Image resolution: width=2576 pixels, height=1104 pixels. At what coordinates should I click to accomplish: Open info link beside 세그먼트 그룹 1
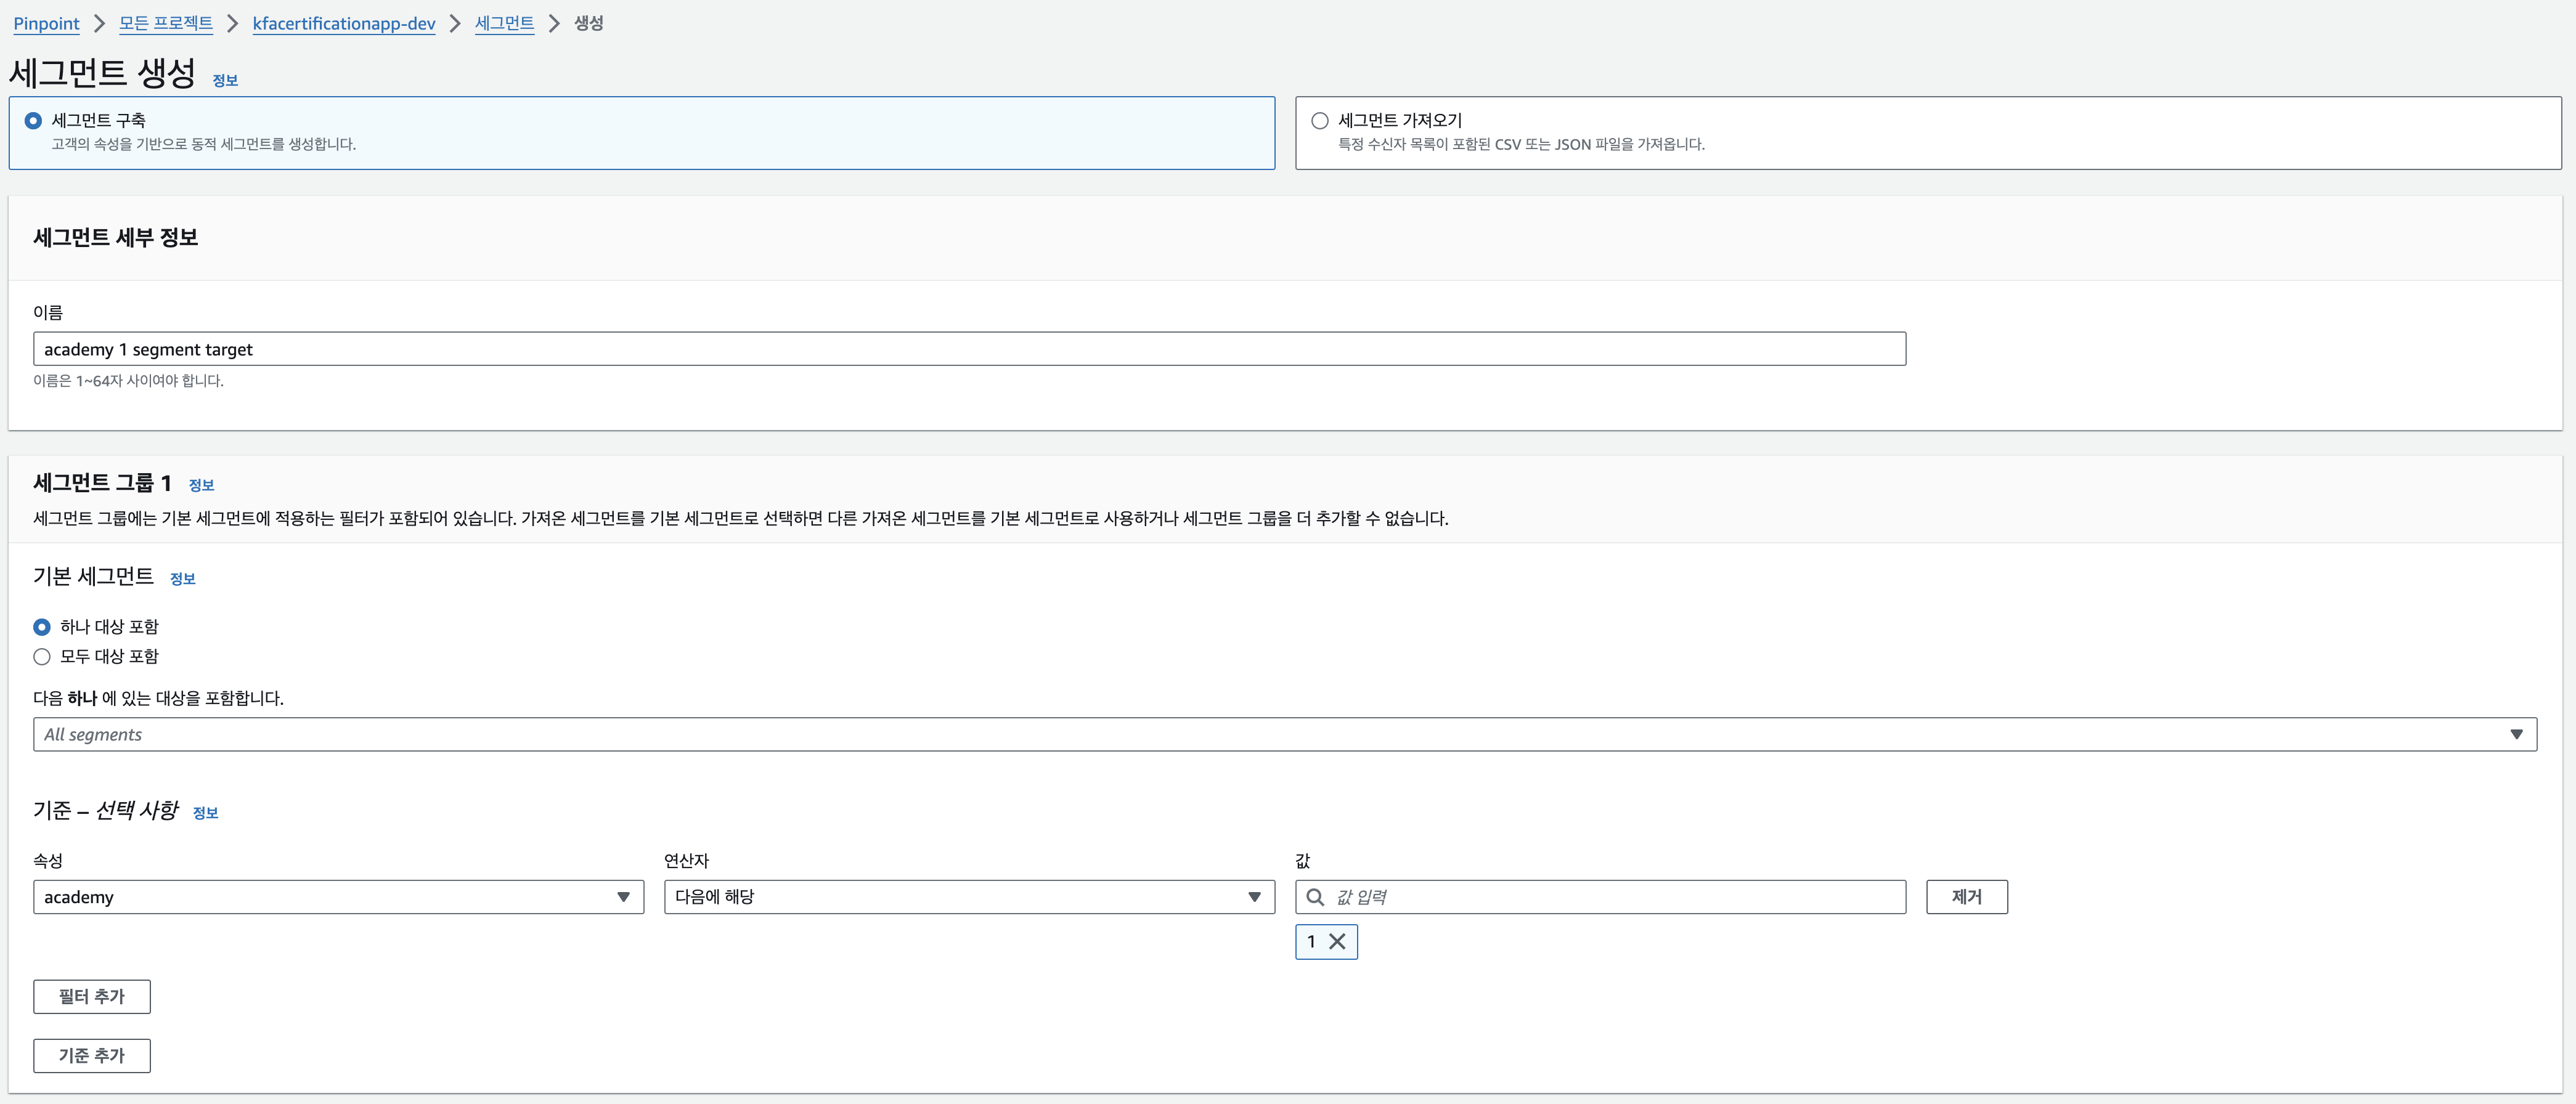(x=201, y=485)
